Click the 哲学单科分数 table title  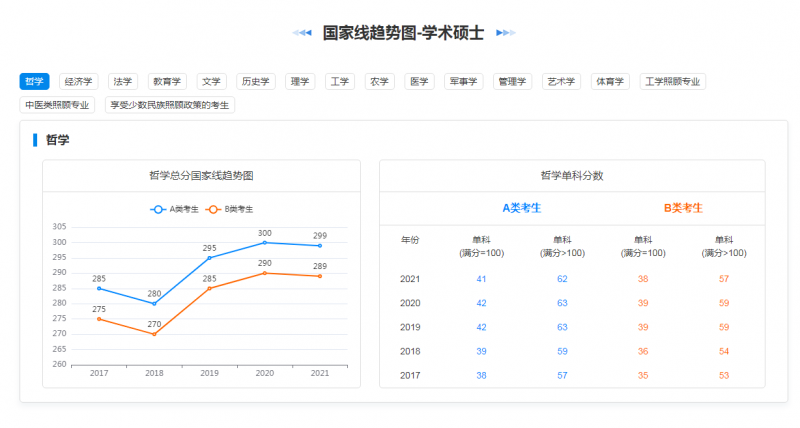(x=572, y=175)
